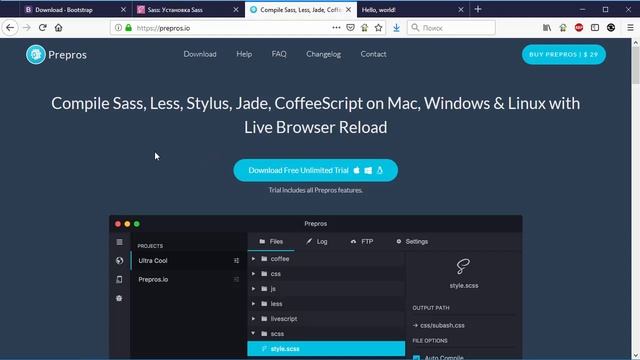The height and width of the screenshot is (360, 640).
Task: Expand the livescript folder arrow
Action: point(253,319)
